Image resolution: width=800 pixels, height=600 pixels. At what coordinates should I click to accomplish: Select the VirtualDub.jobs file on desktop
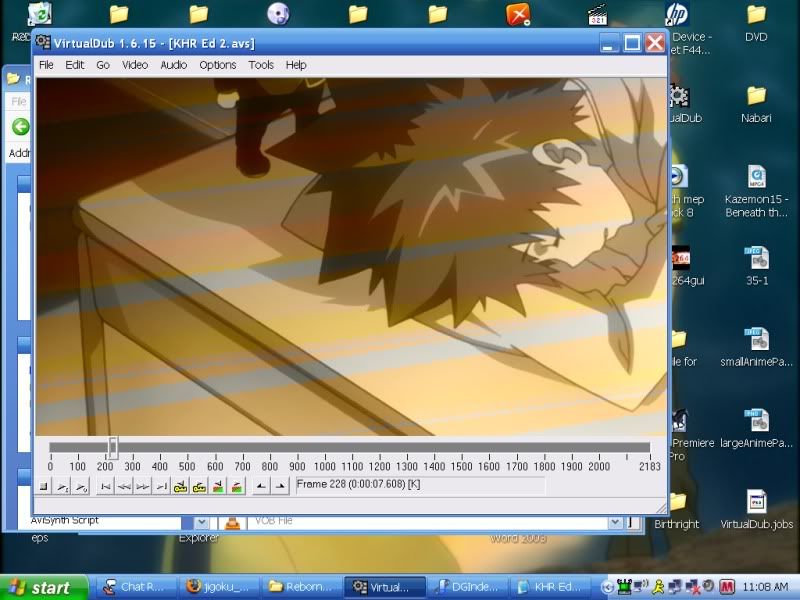tap(757, 509)
